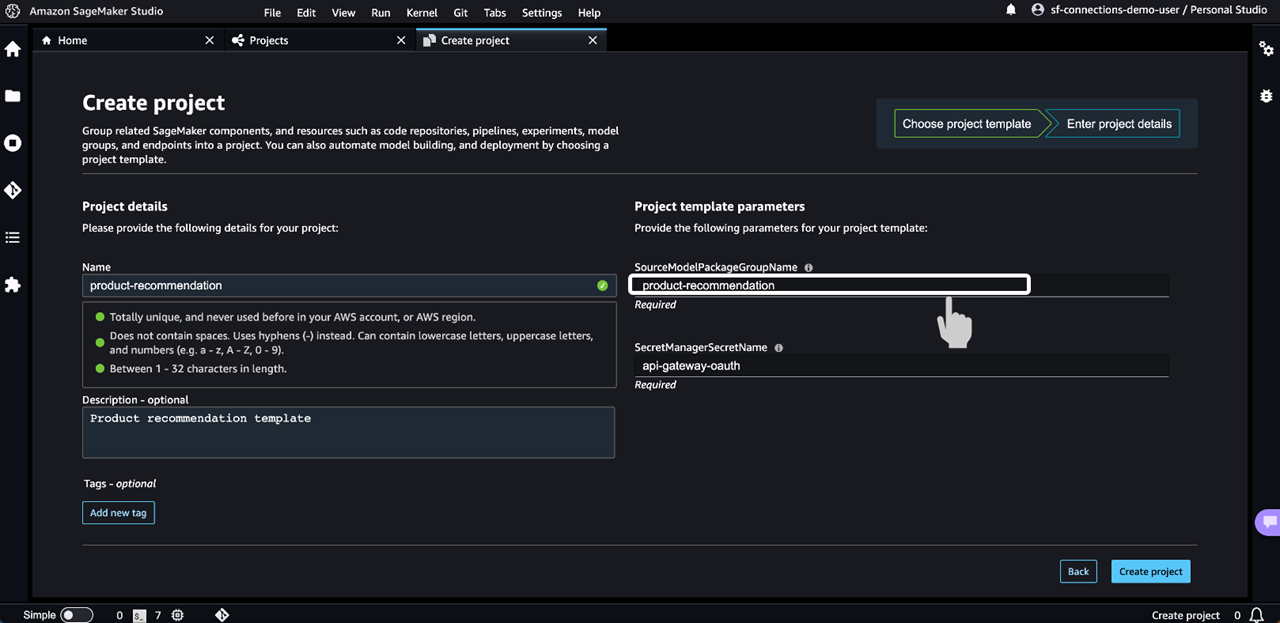
Task: Click the terminal icon in status bar
Action: (140, 615)
